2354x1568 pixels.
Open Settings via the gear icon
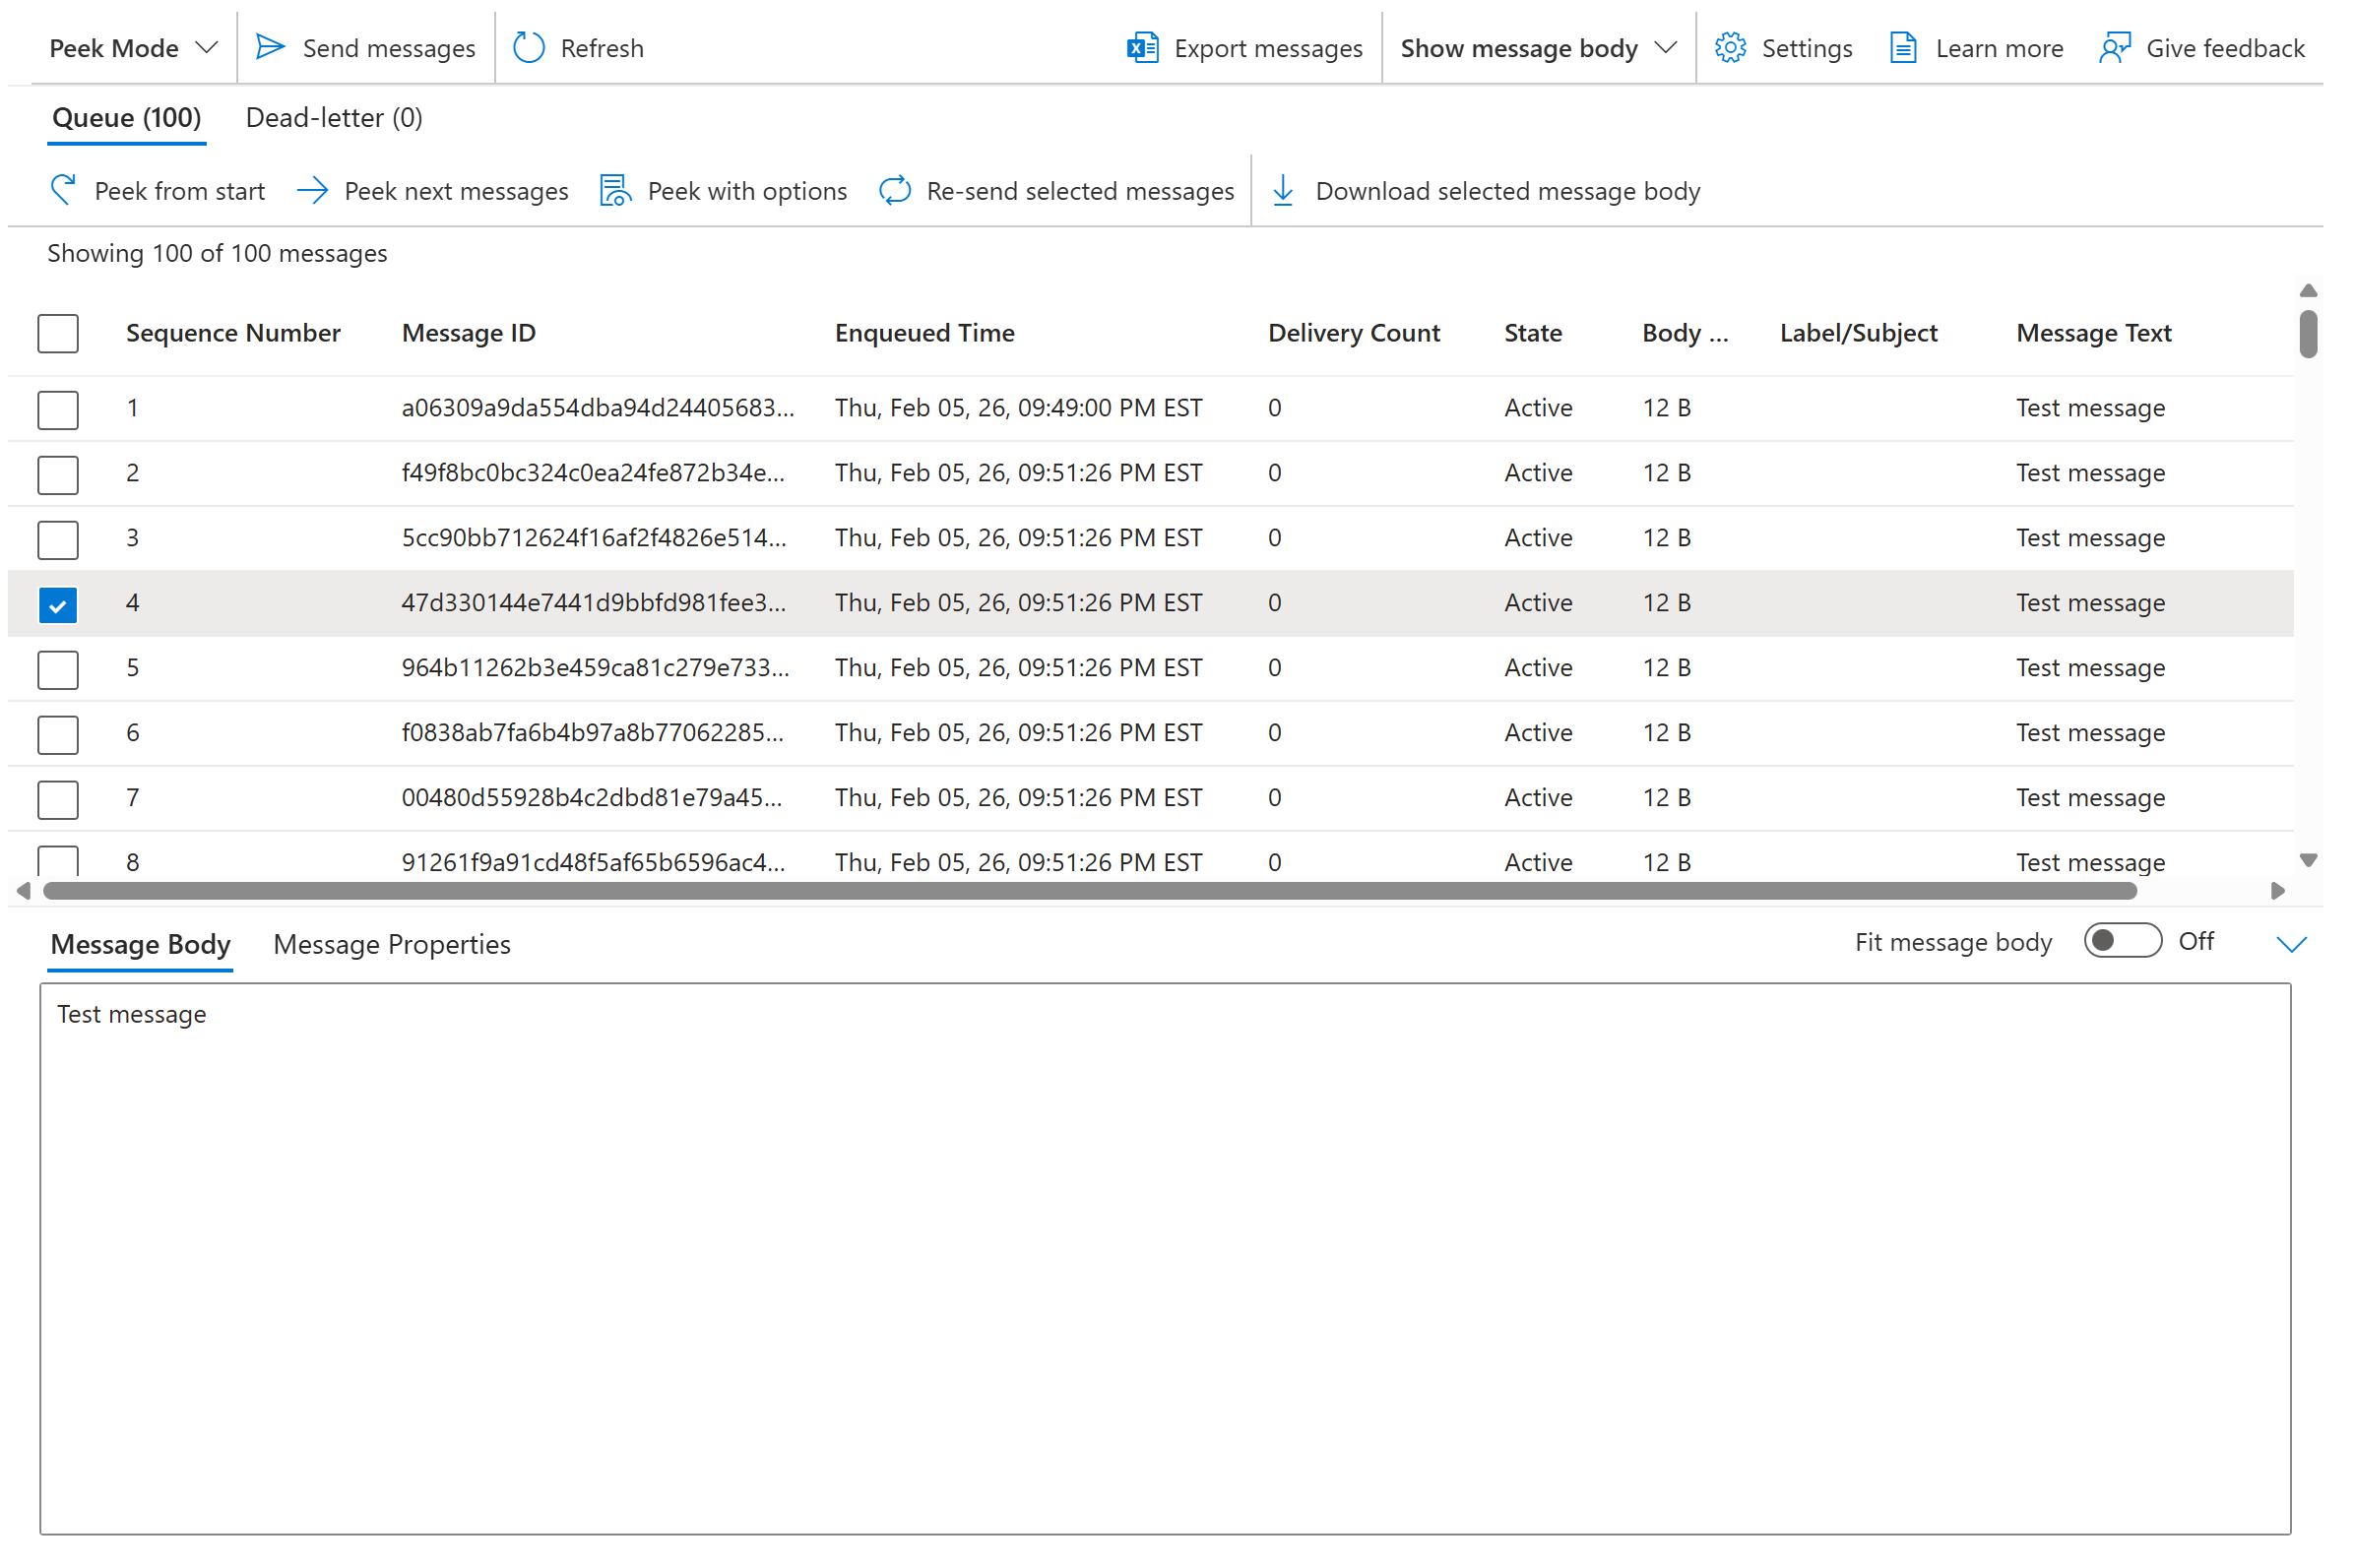(1729, 47)
